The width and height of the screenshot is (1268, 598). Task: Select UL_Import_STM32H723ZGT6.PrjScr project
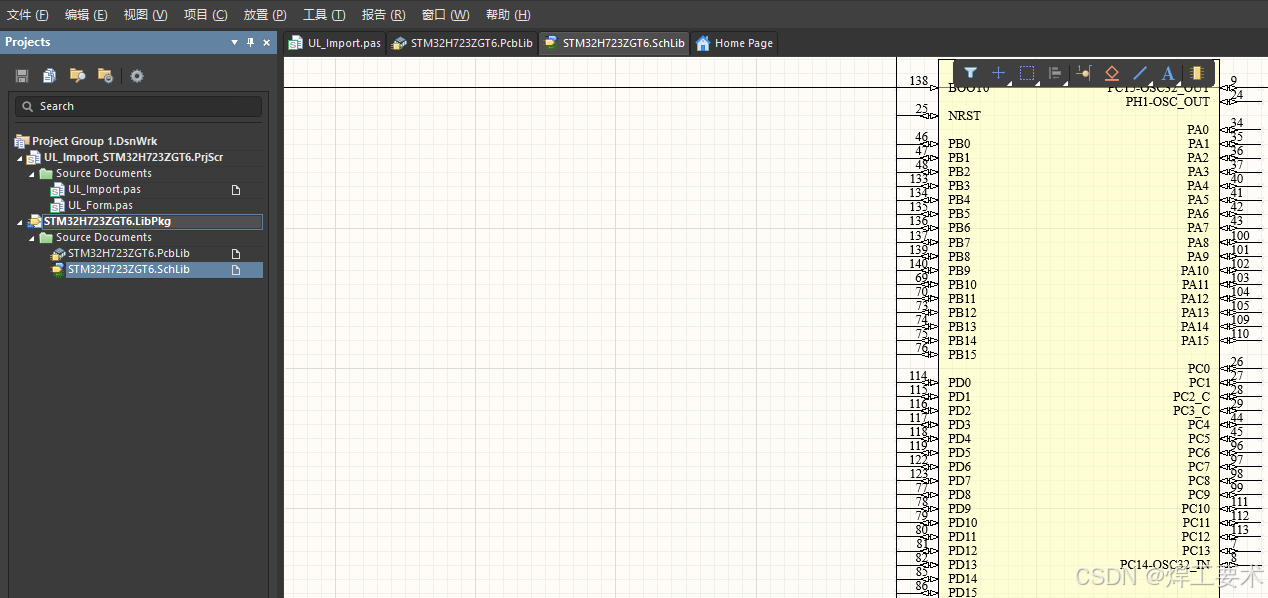pyautogui.click(x=133, y=158)
